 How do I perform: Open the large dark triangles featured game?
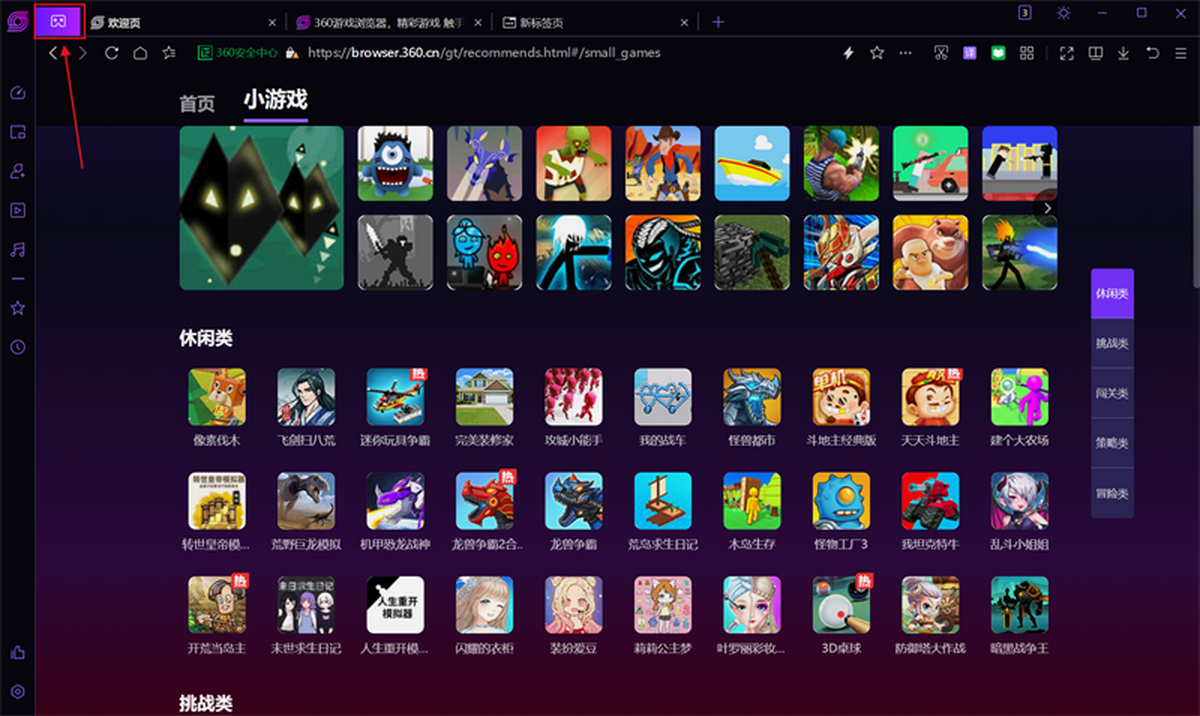pos(261,208)
